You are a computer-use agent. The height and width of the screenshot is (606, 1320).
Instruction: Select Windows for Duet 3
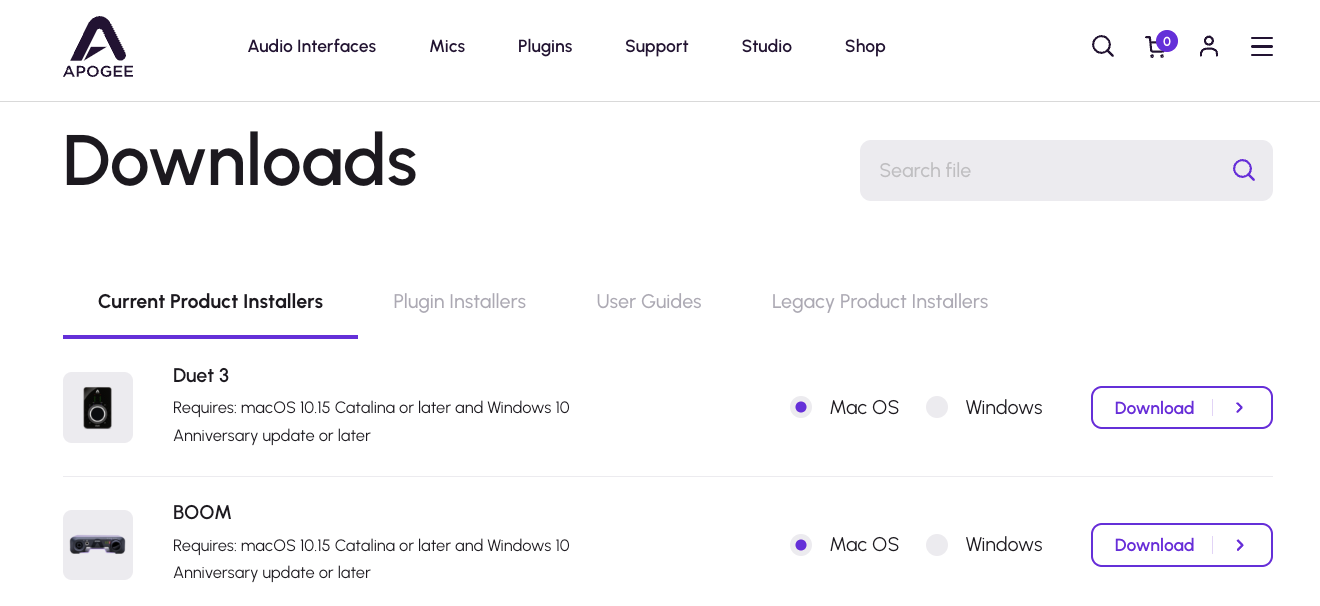point(937,407)
